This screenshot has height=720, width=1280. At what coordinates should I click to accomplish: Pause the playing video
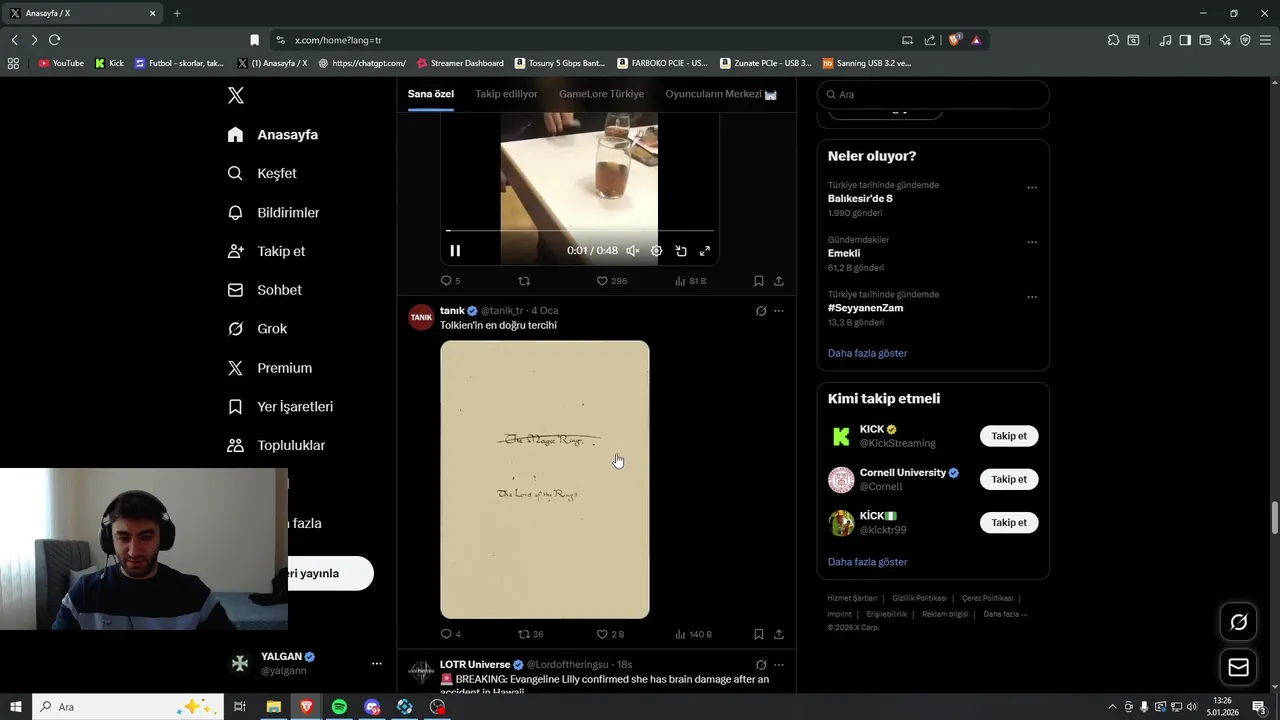click(455, 251)
